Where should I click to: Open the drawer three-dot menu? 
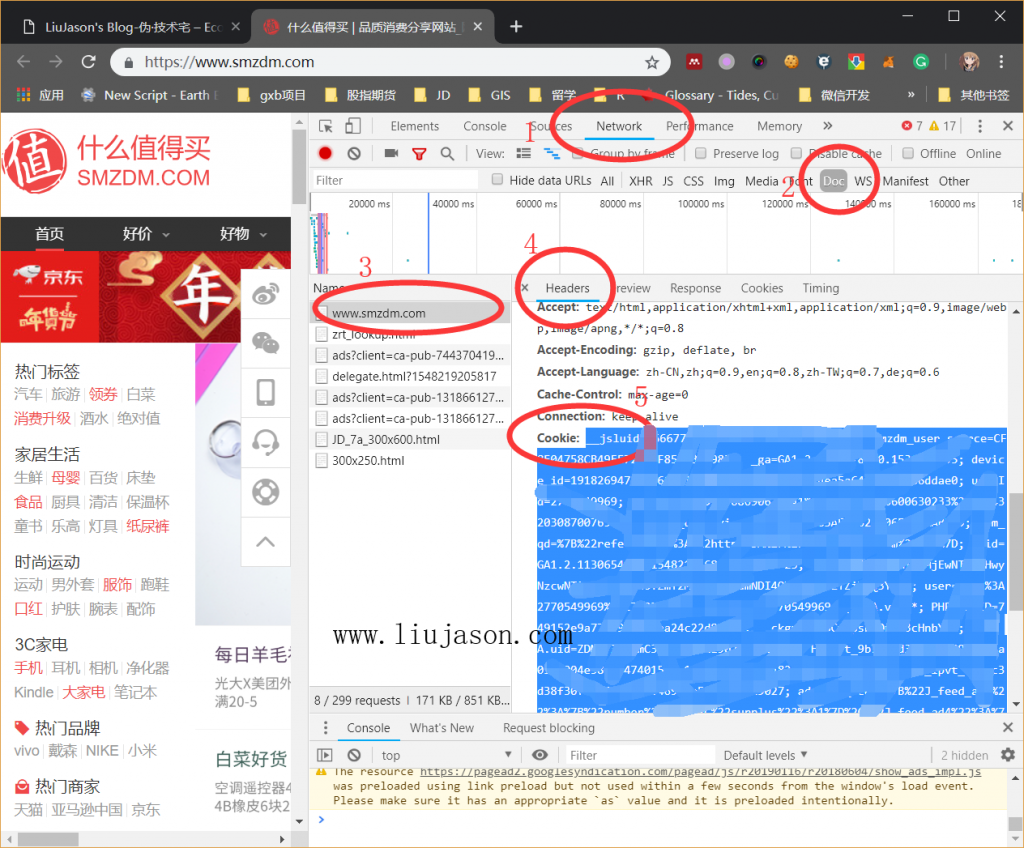tap(325, 728)
